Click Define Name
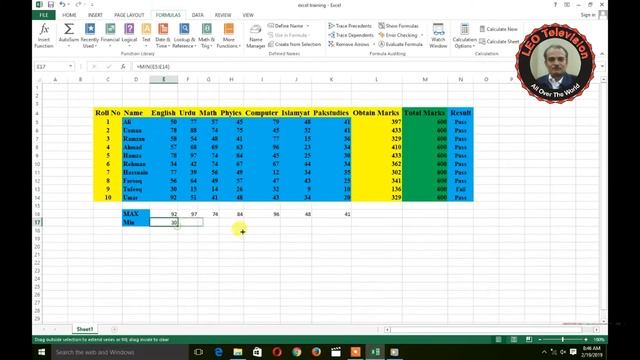Screen dimensions: 640x360 pyautogui.click(x=285, y=26)
